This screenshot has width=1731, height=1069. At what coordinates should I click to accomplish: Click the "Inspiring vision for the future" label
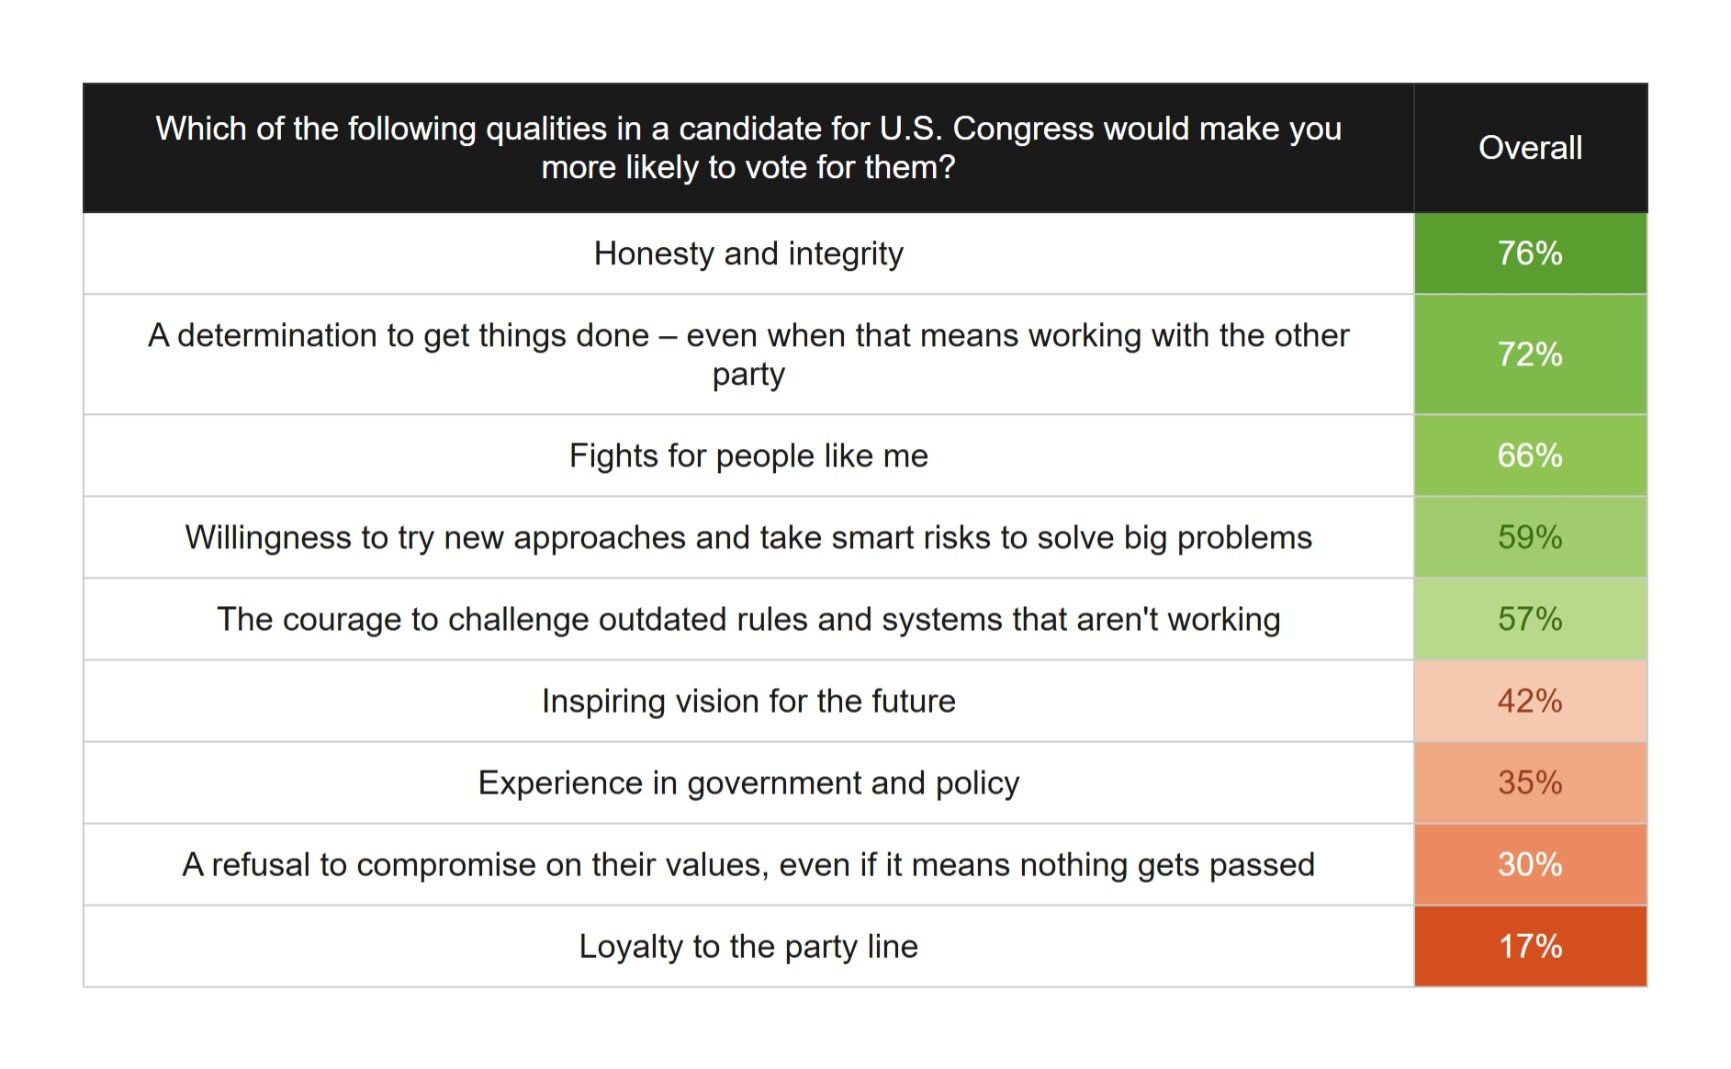[748, 701]
